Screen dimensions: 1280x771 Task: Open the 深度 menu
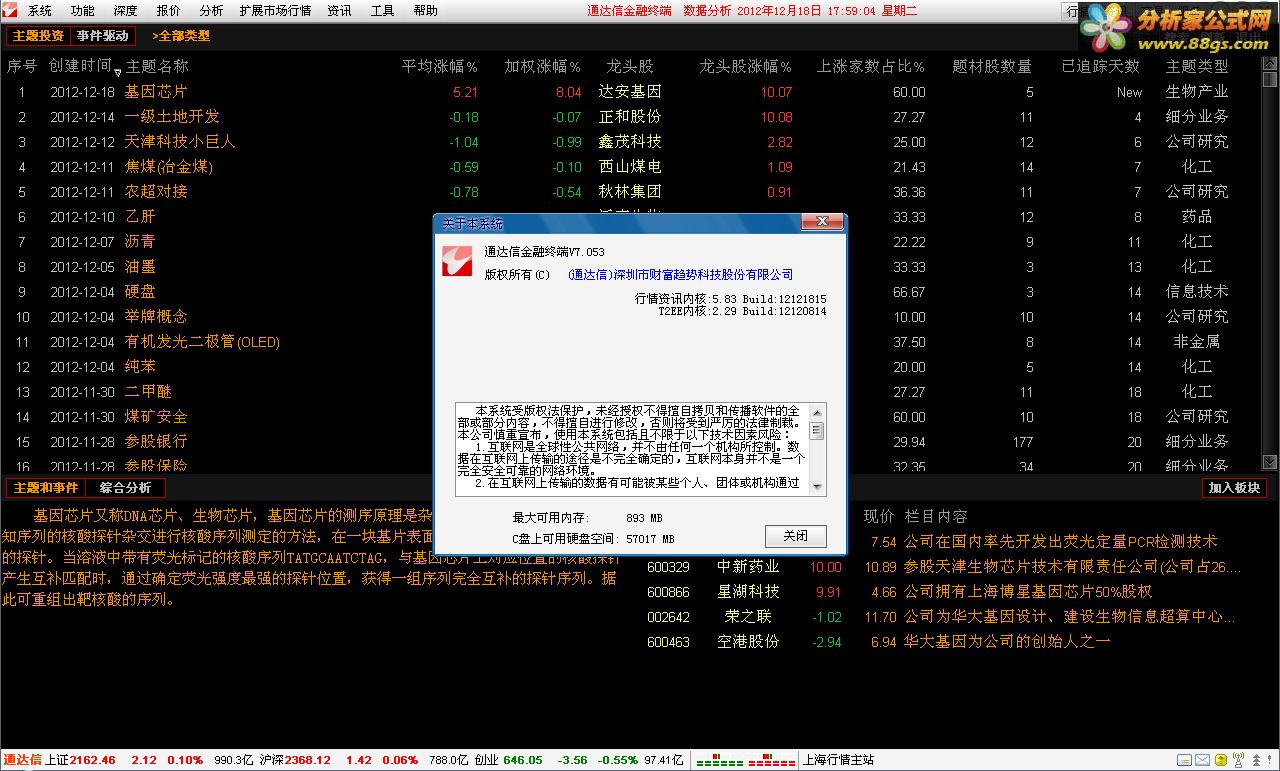[x=125, y=11]
